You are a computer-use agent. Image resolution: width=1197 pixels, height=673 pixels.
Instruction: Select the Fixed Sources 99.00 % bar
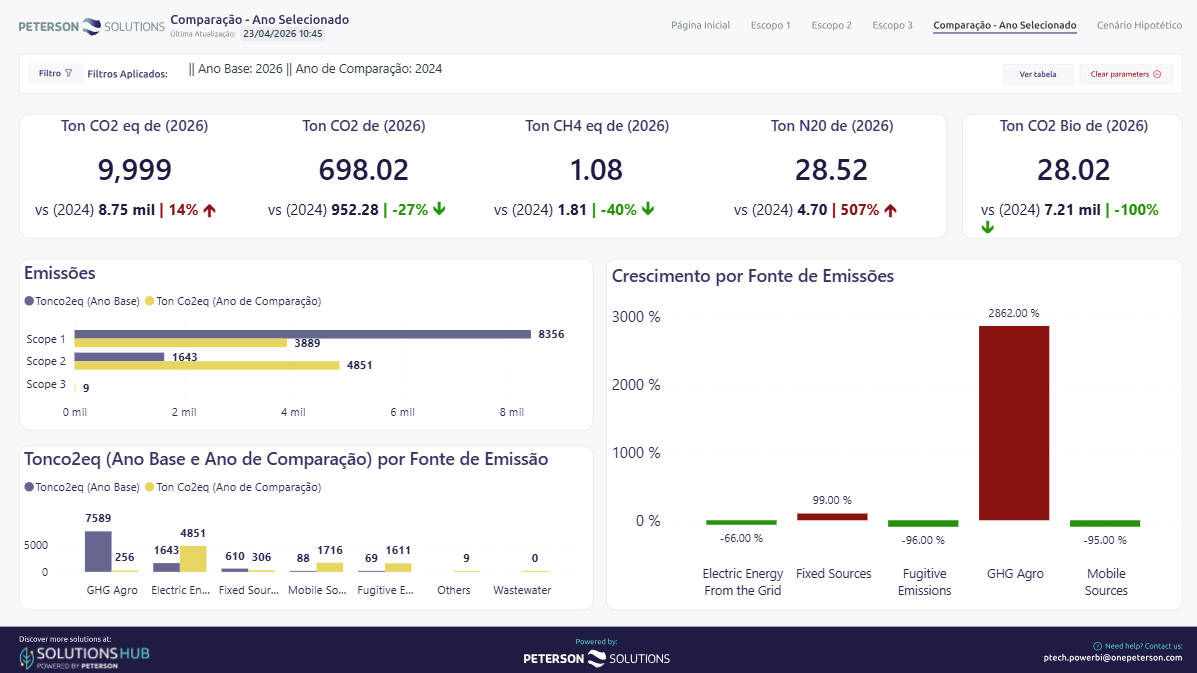click(832, 517)
